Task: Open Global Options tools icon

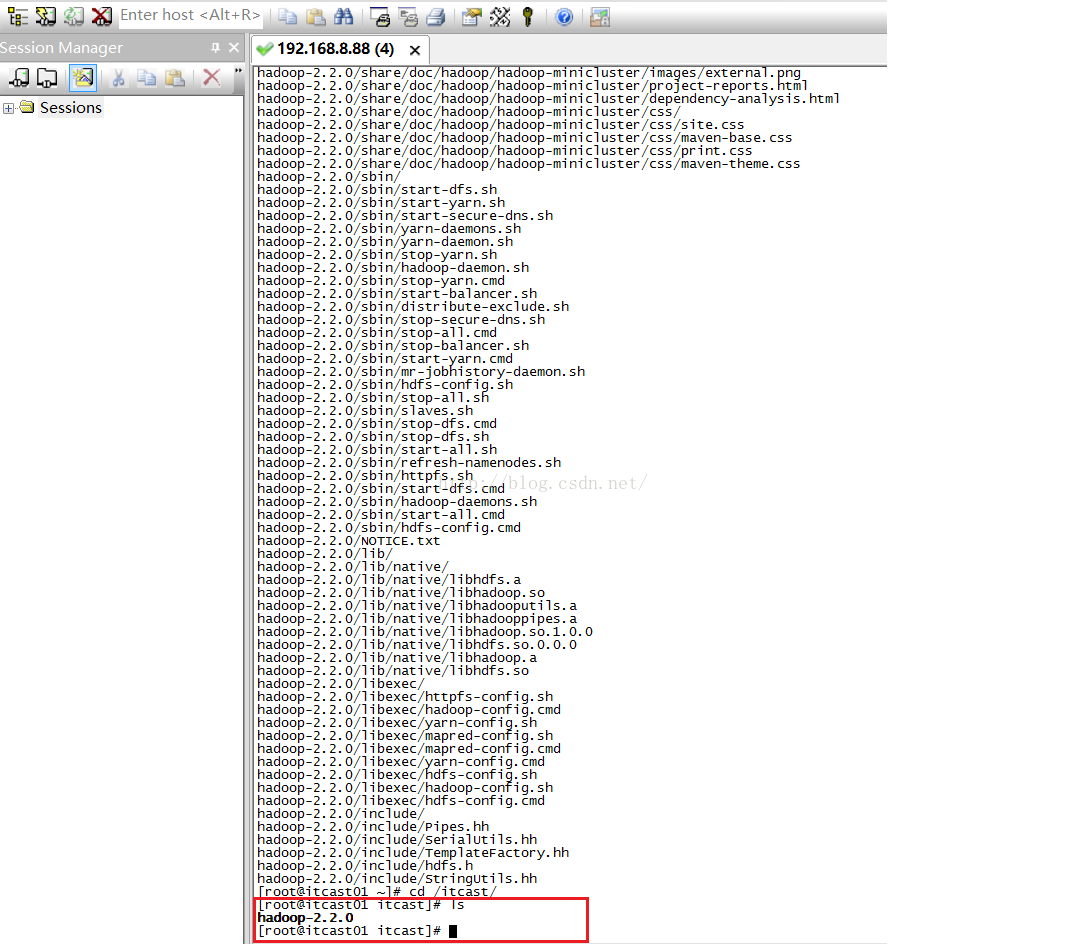Action: [499, 17]
